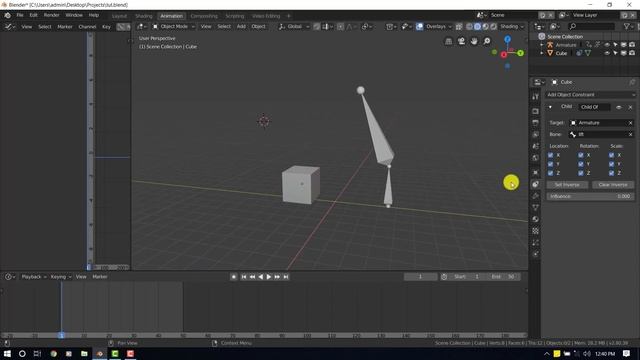Toggle Child Of constraint visibility eye
640x360 pixels.
619,107
